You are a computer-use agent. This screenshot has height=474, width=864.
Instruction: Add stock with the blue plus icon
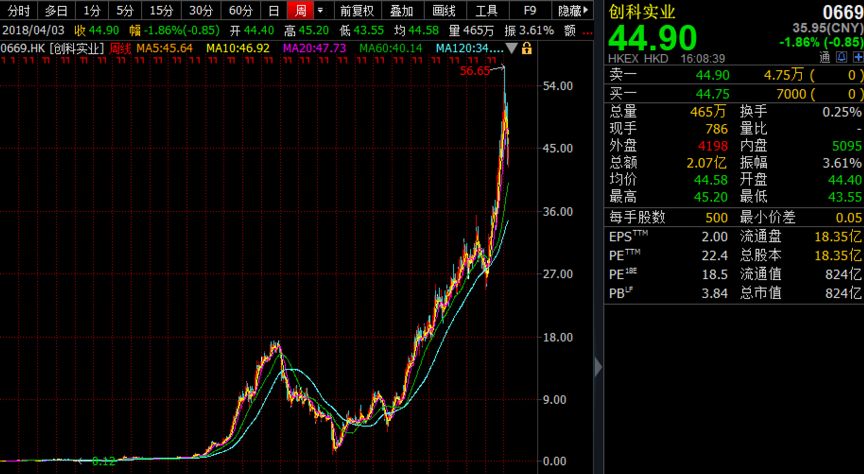pos(858,57)
